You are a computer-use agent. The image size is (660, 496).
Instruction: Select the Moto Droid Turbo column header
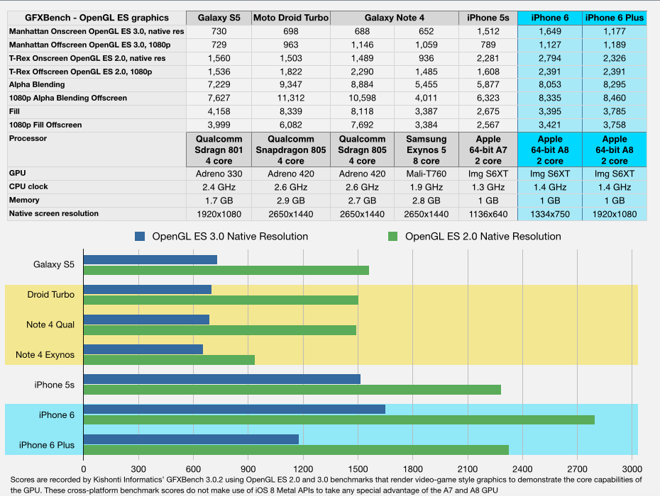290,19
